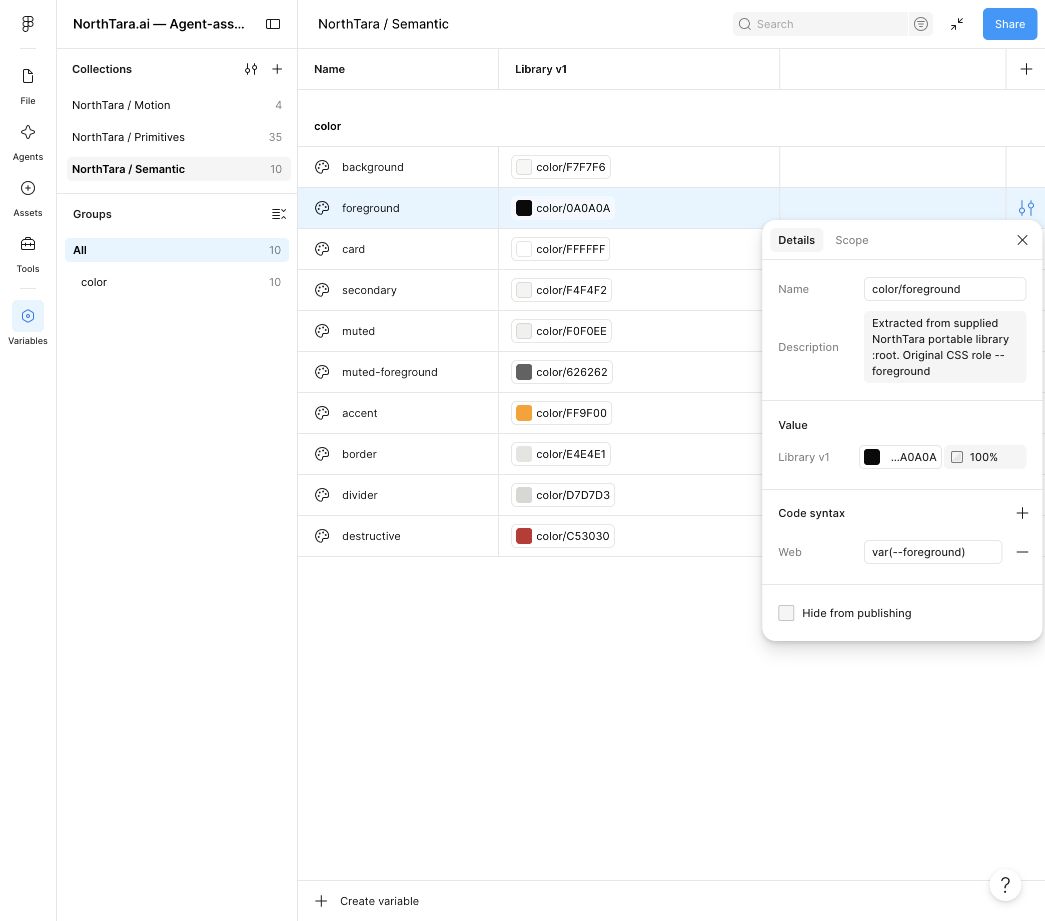
Task: Add another code syntax with plus
Action: point(1022,512)
